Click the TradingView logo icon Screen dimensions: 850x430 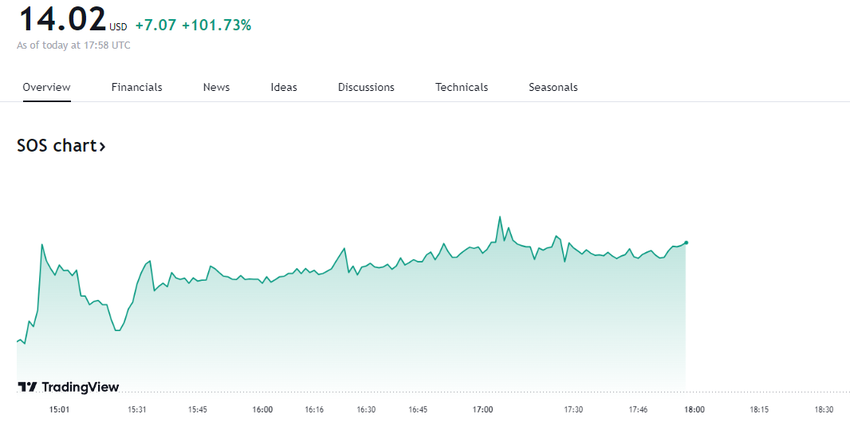[x=28, y=387]
